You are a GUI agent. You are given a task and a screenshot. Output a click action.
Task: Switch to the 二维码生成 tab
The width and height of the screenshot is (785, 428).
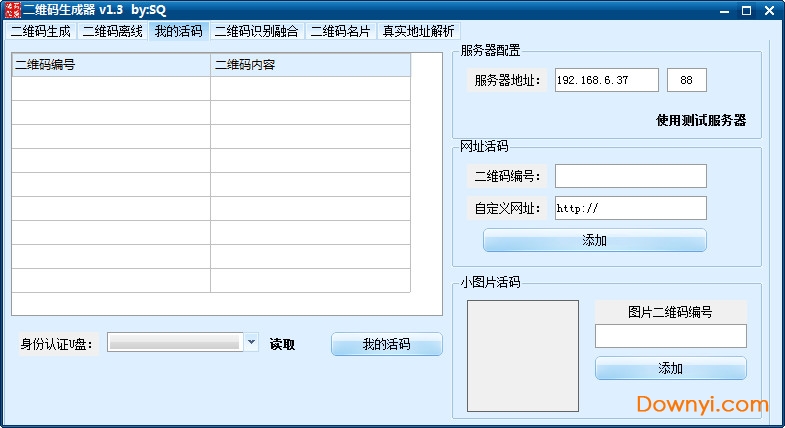click(41, 31)
